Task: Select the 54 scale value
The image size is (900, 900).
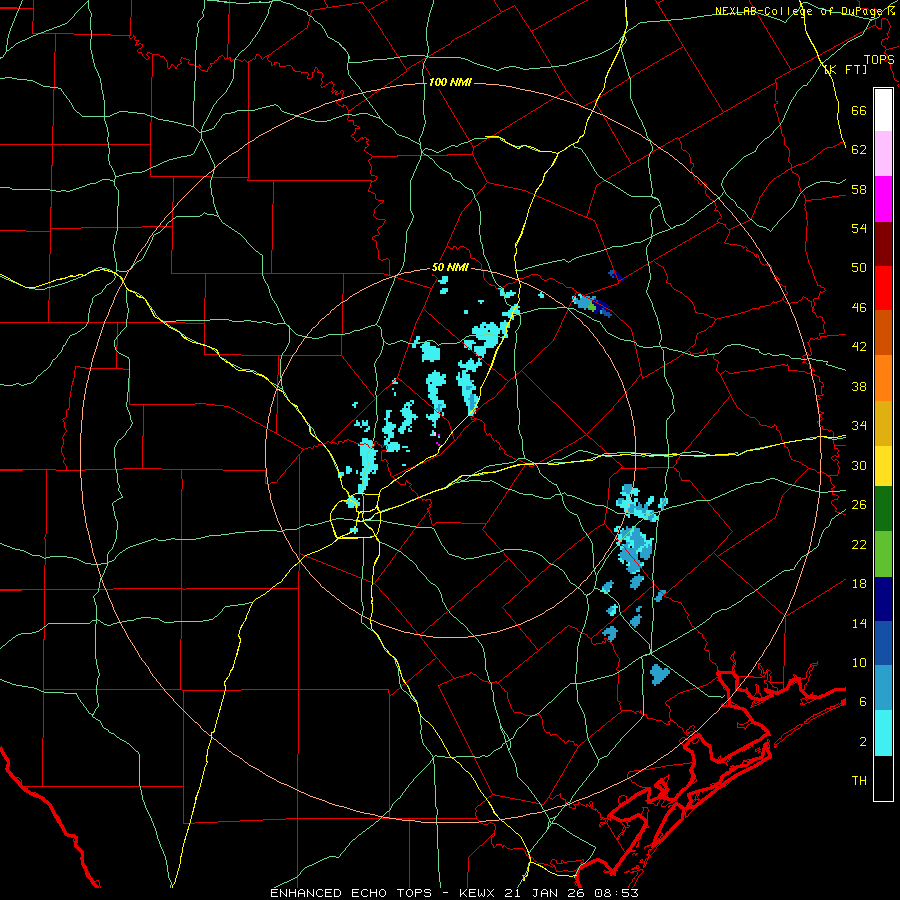Action: pos(859,228)
